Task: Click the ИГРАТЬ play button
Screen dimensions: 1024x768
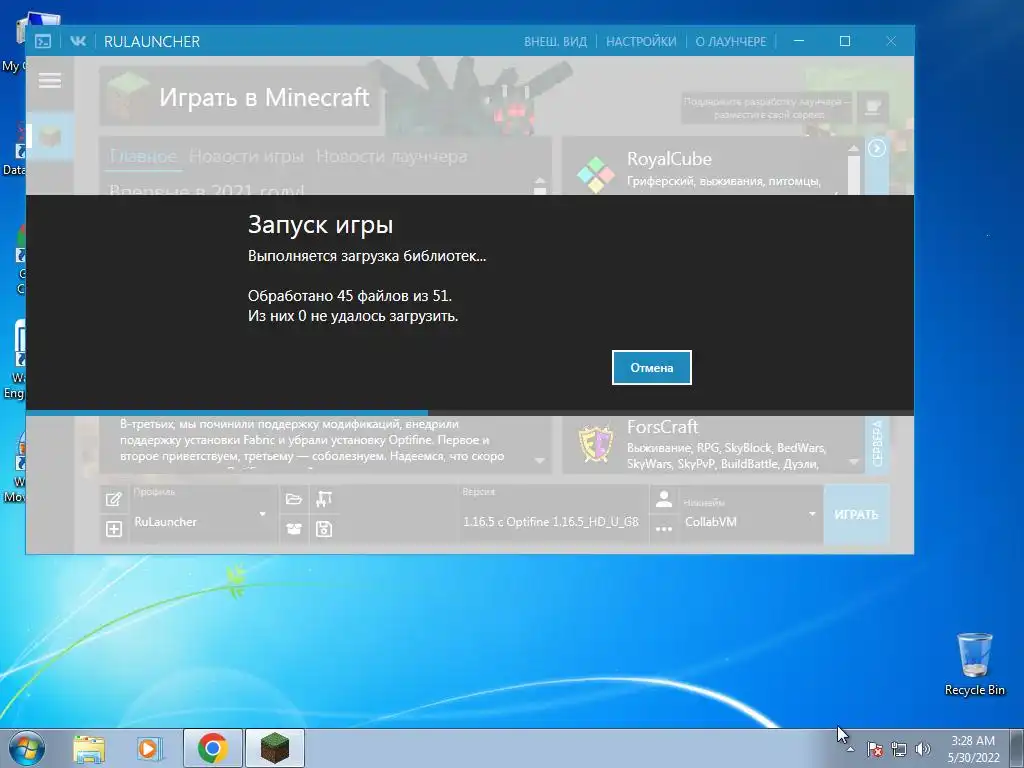Action: [856, 515]
